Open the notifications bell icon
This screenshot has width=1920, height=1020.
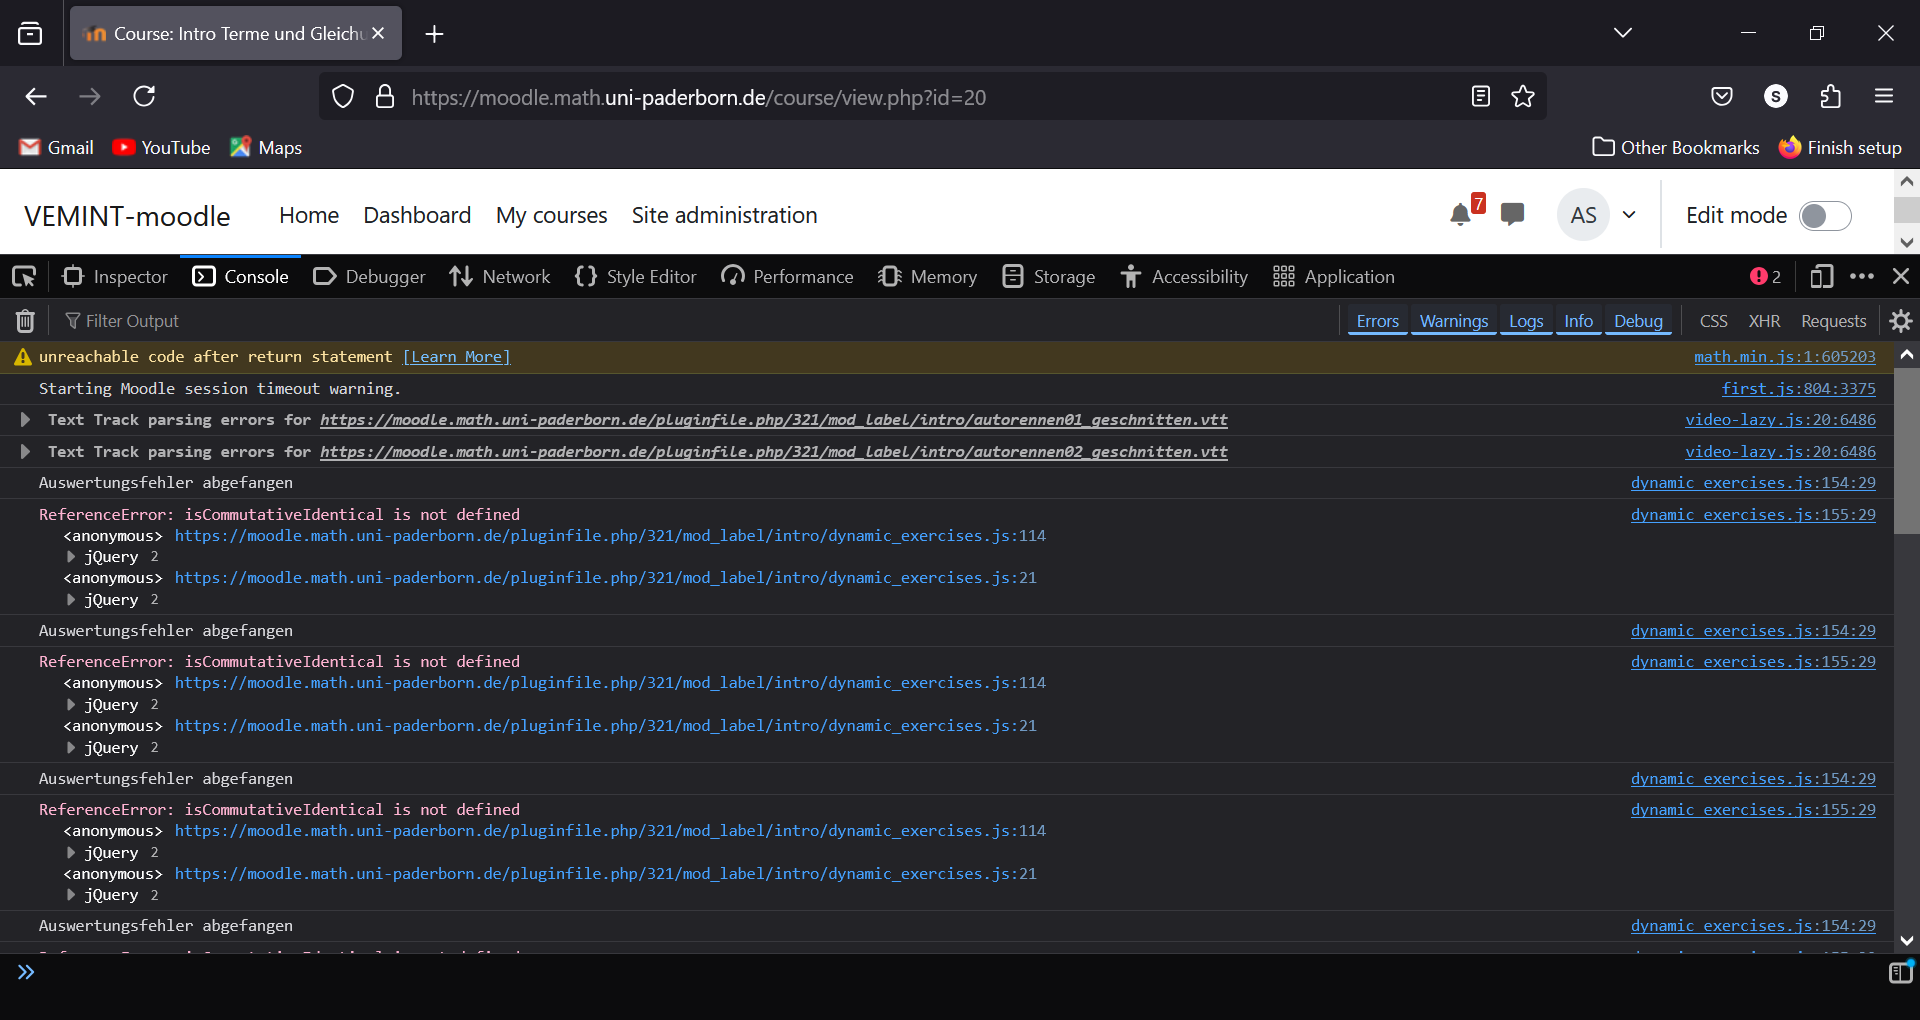1460,214
